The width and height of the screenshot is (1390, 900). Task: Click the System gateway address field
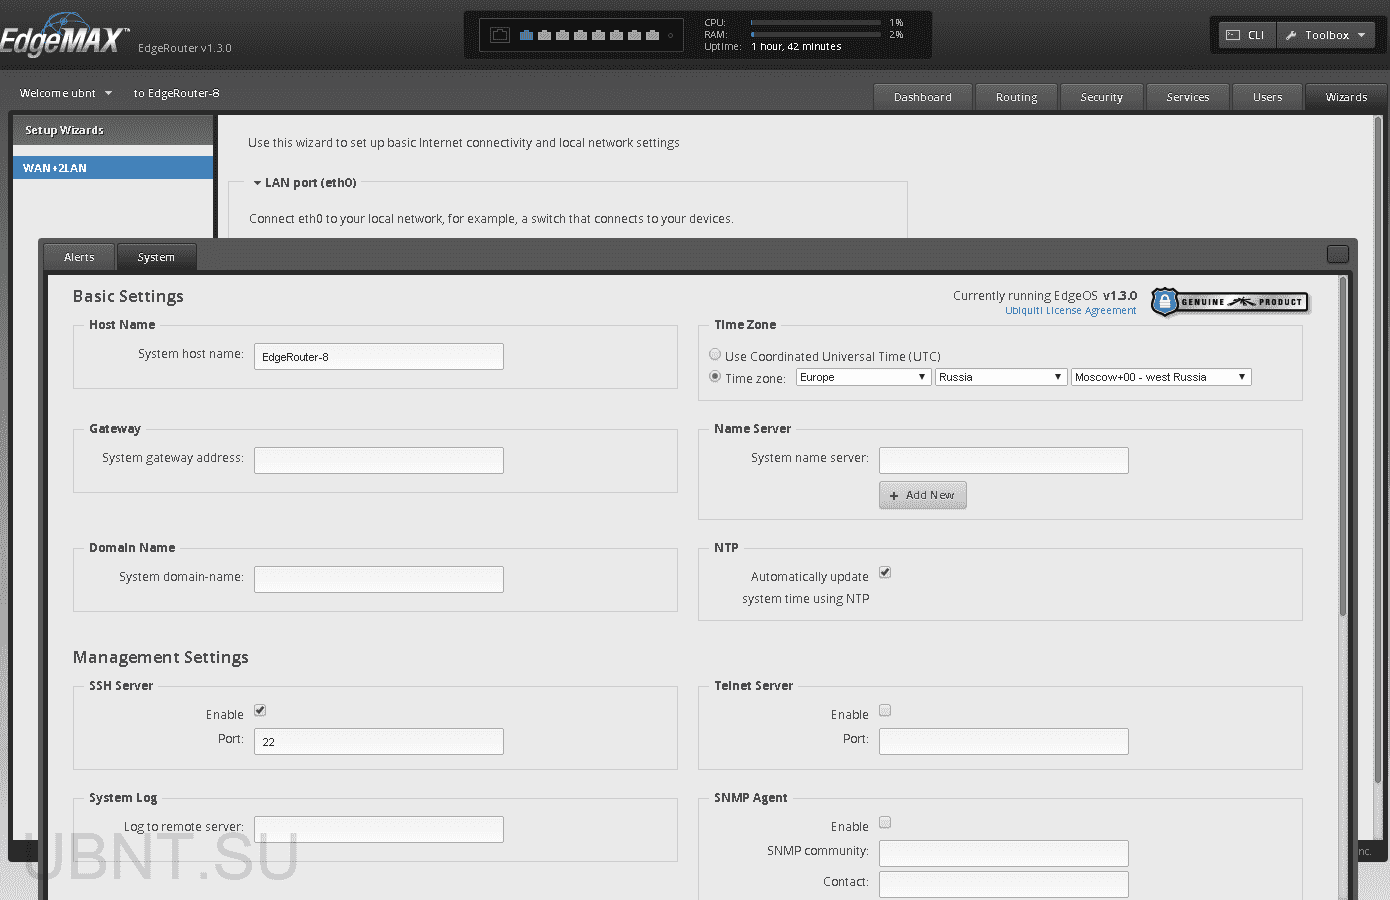coord(378,460)
